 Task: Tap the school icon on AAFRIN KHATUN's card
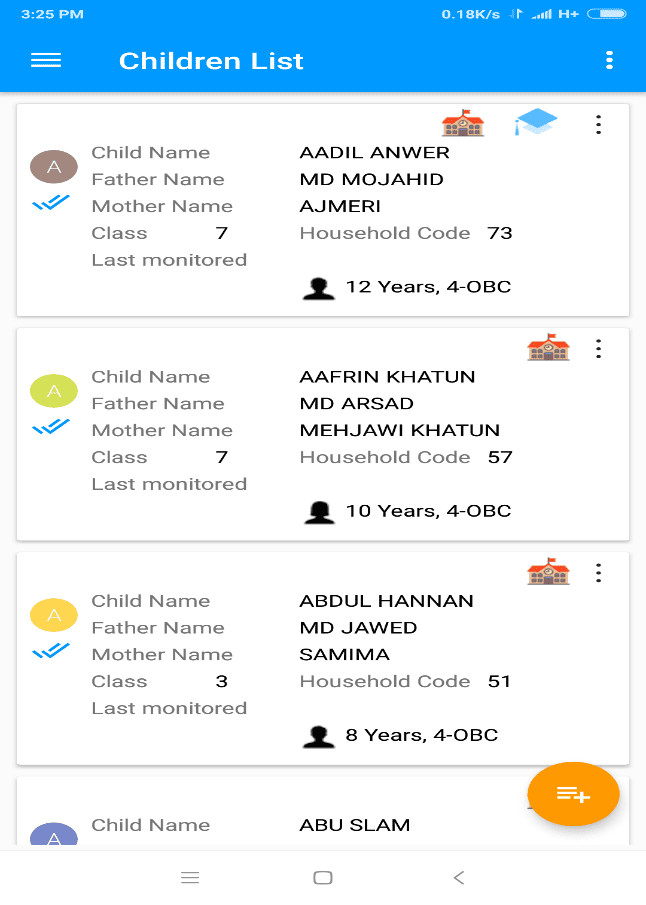coord(548,347)
